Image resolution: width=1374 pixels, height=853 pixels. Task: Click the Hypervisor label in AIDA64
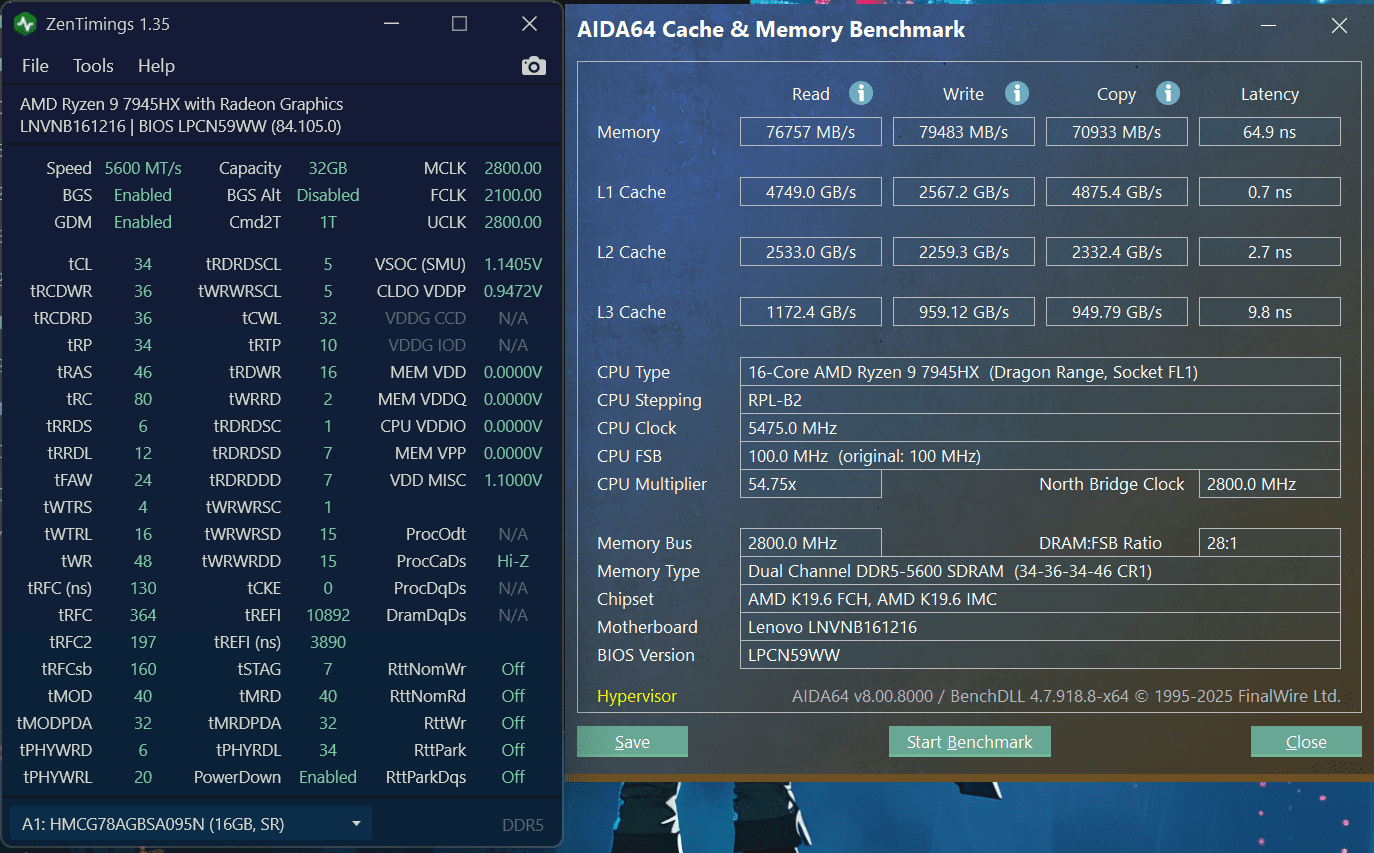coord(637,696)
